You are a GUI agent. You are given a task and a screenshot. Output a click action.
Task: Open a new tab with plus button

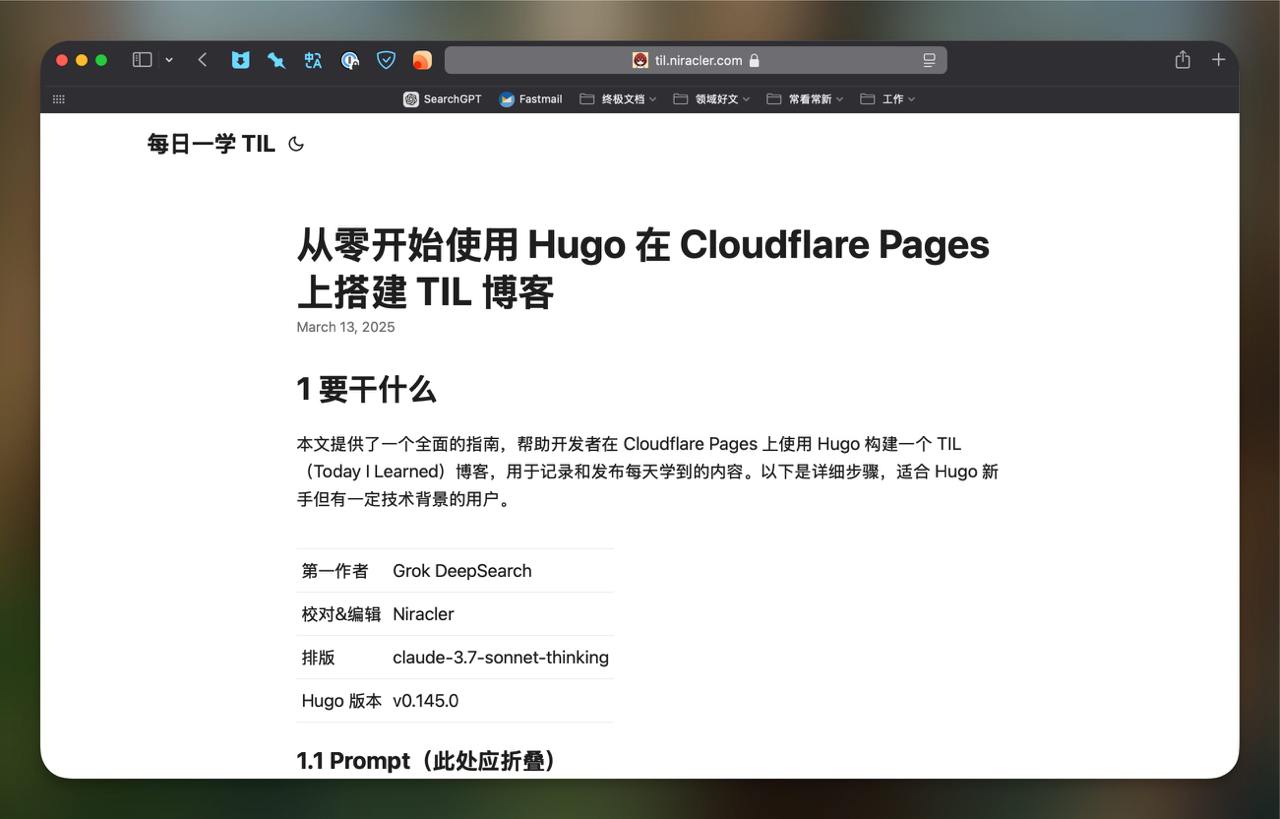point(1218,60)
